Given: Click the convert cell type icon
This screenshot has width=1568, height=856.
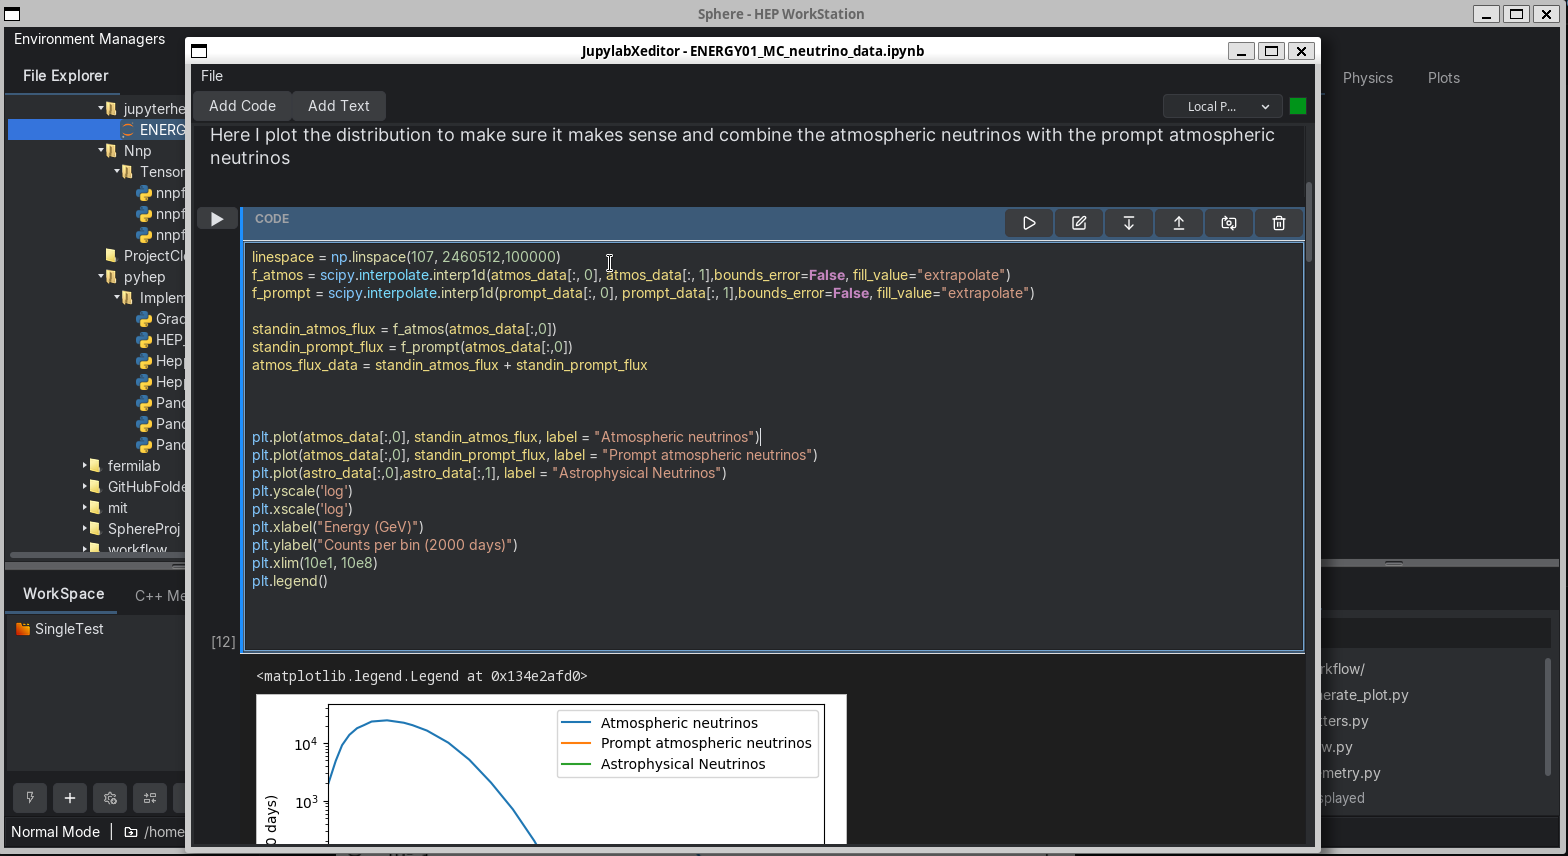Looking at the screenshot, I should (x=1229, y=223).
